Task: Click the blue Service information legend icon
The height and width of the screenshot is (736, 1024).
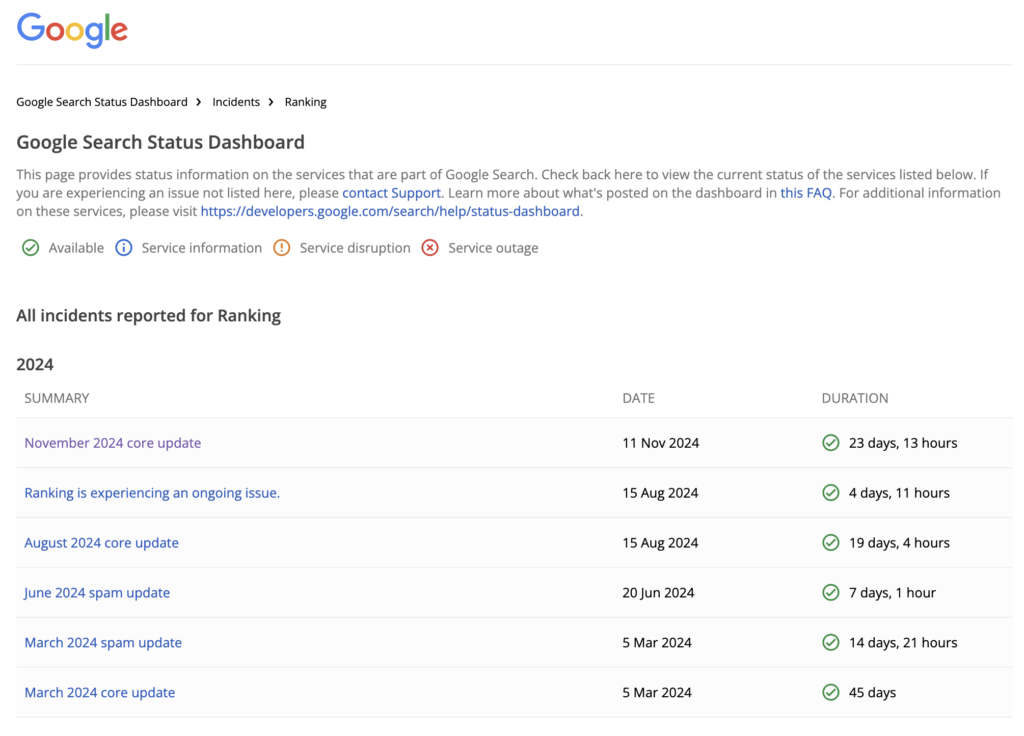Action: click(123, 248)
